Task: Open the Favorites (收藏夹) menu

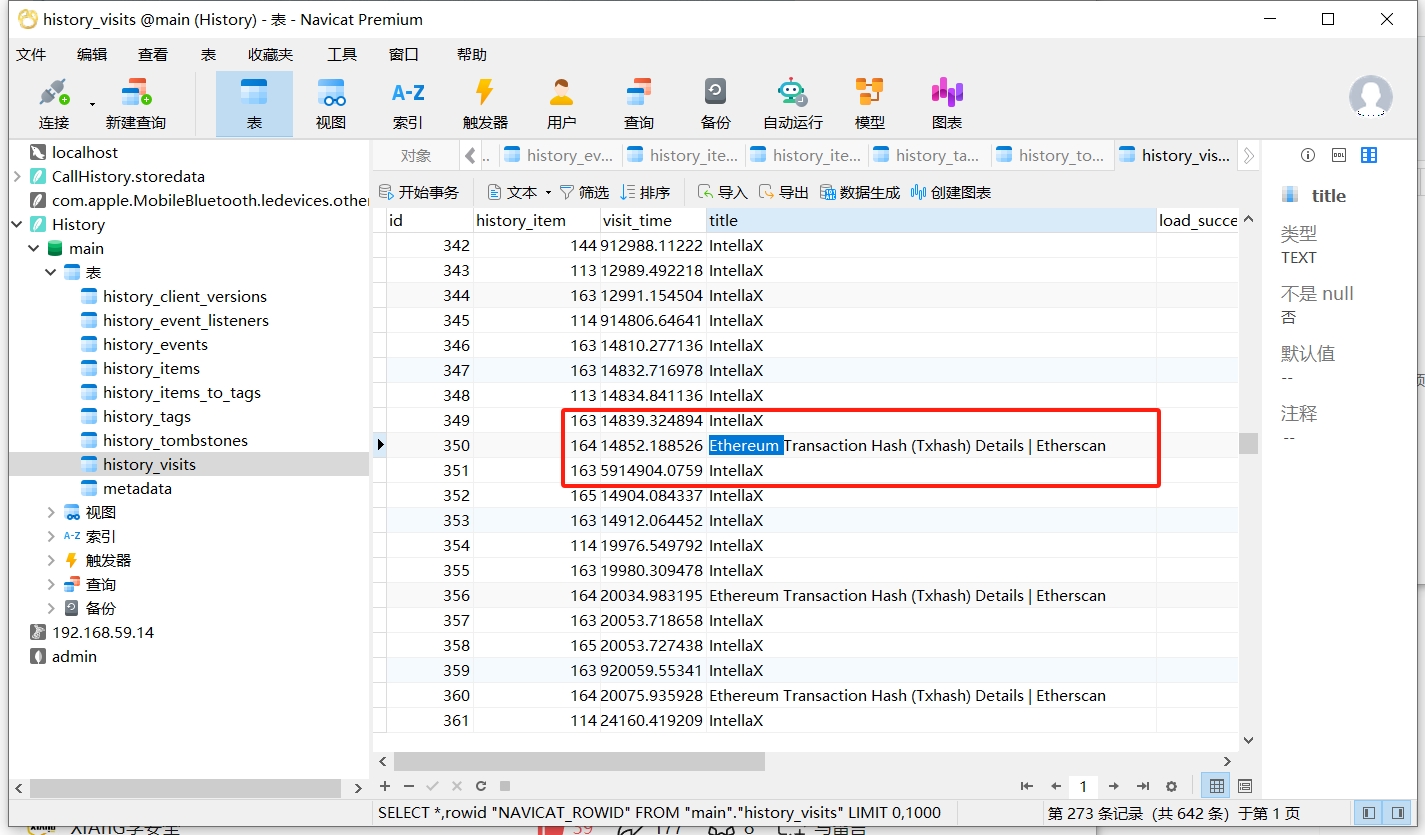Action: 270,55
